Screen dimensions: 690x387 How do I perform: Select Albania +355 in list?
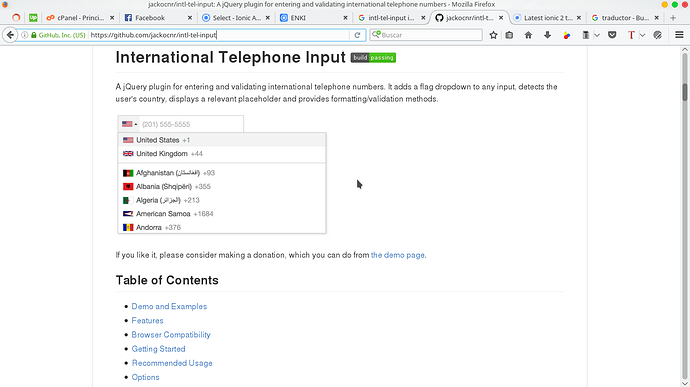point(222,187)
